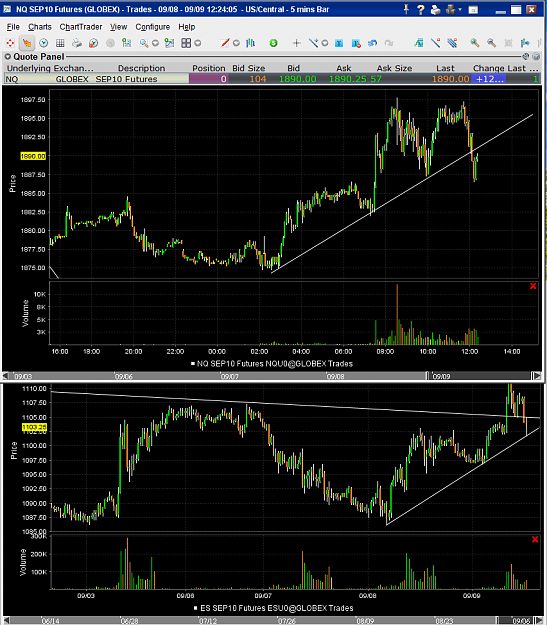Open dropdown next to four-square layout icon
The image size is (547, 625).
198,43
